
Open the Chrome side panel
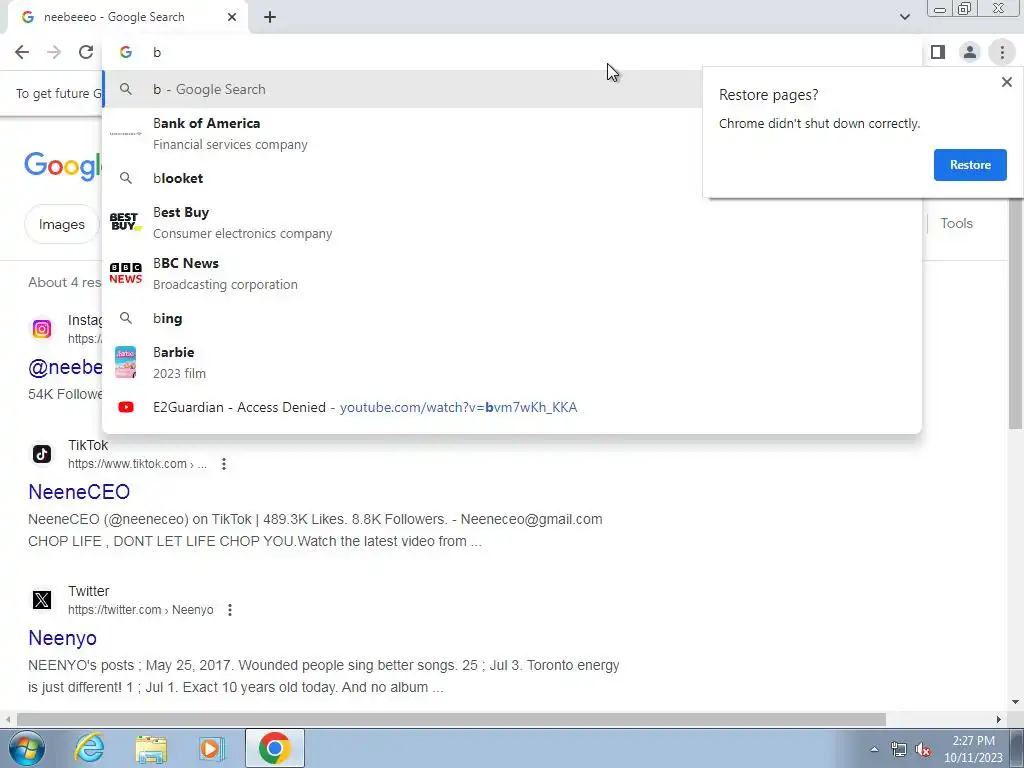point(938,52)
